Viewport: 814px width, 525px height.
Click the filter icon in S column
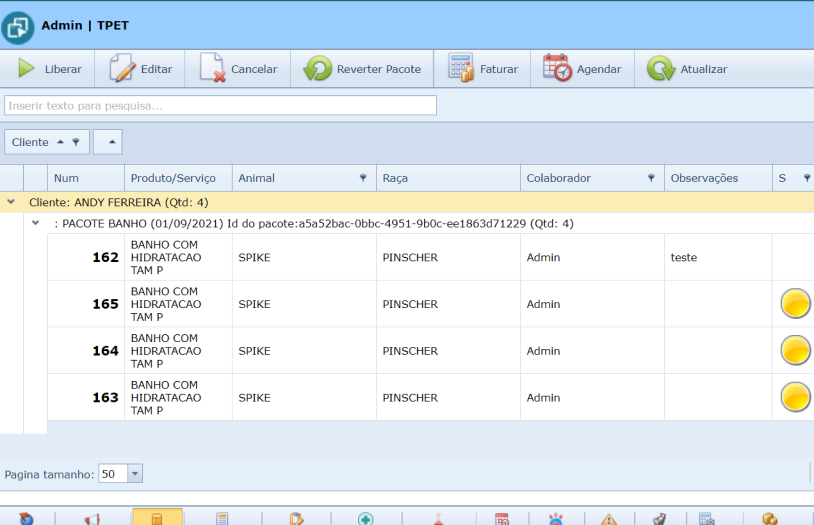pos(806,178)
